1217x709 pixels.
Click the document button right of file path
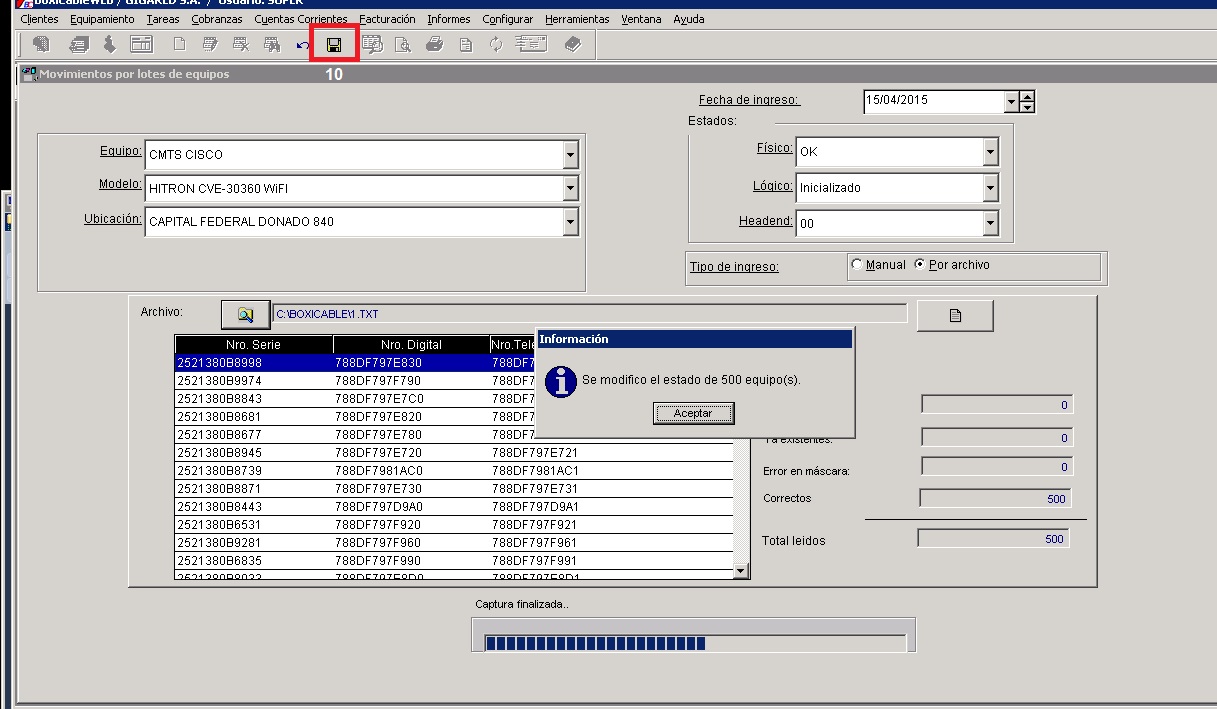tap(955, 315)
